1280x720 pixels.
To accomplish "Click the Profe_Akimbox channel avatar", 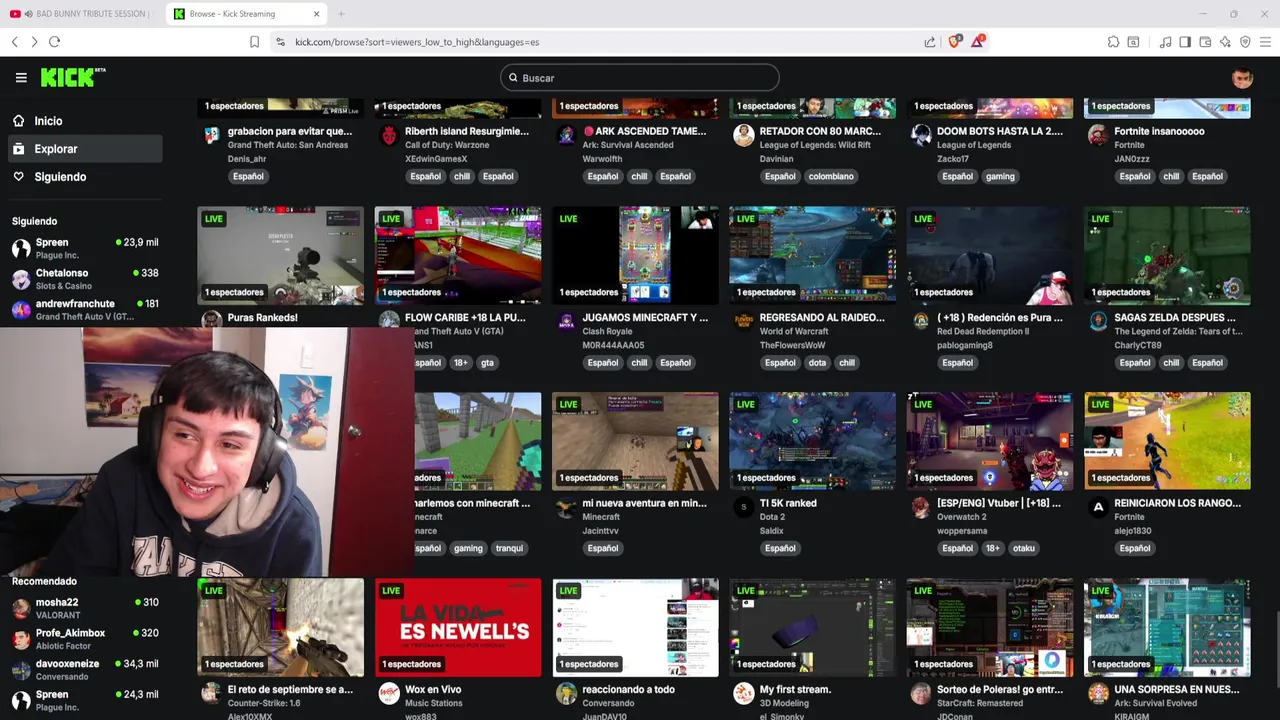I will (x=21, y=639).
